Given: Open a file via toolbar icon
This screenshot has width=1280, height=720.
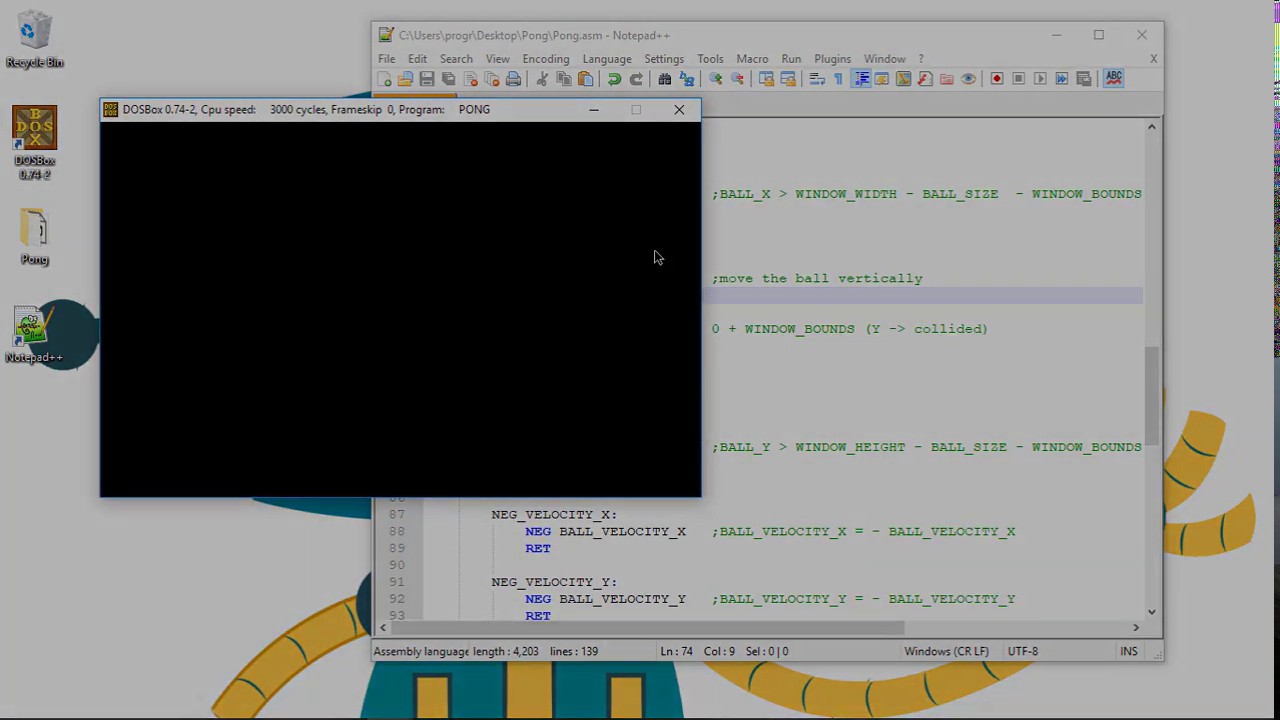Looking at the screenshot, I should coord(405,79).
